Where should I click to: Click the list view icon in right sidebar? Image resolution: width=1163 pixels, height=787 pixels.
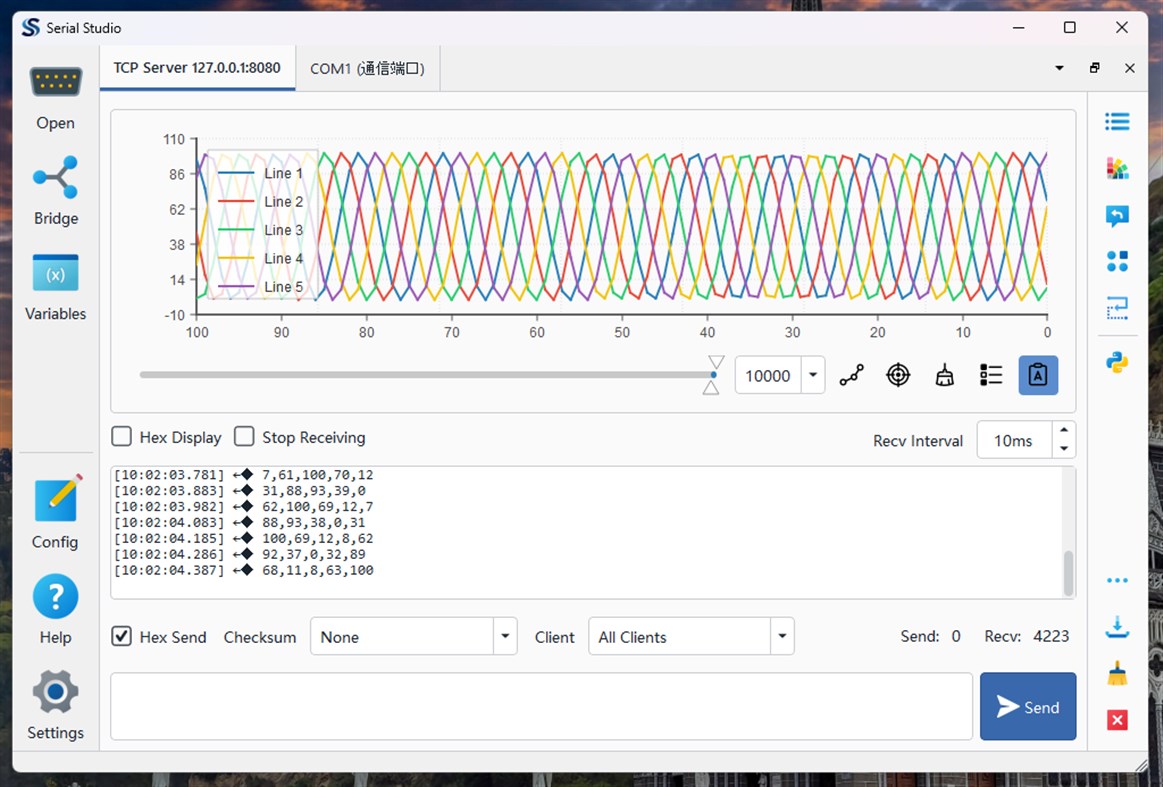(x=1117, y=122)
